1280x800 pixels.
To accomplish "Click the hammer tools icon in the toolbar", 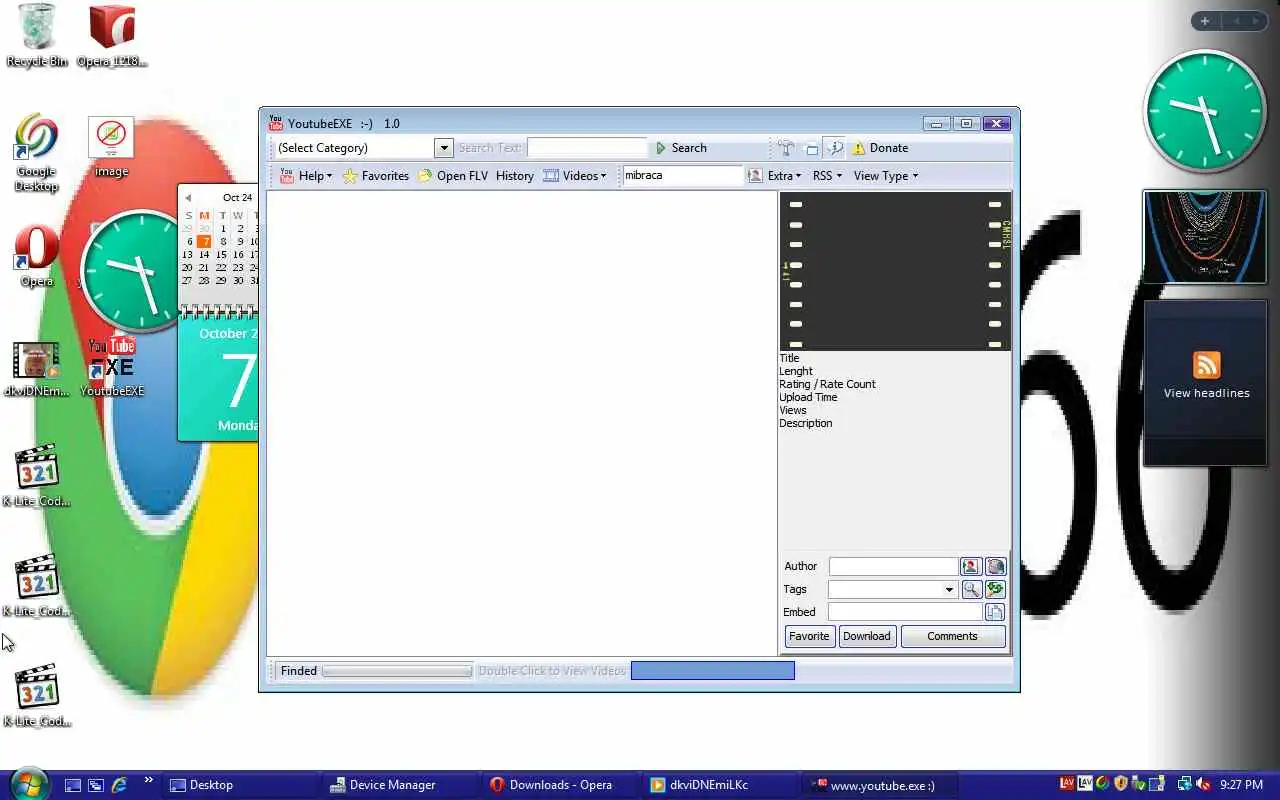I will click(786, 148).
